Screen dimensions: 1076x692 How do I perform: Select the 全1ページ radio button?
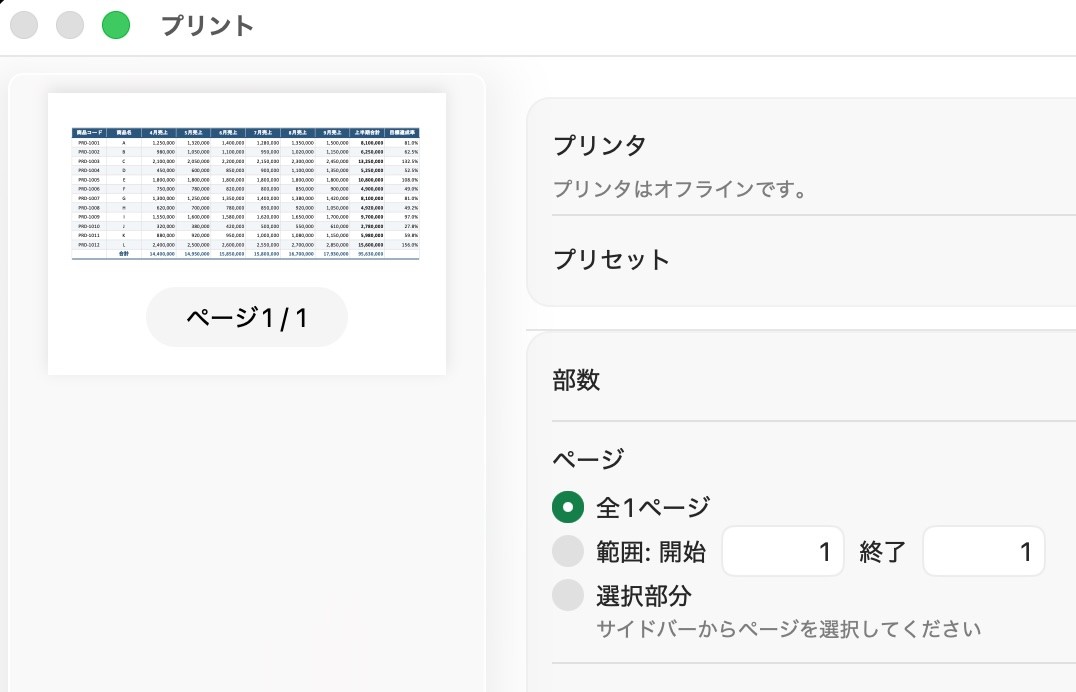(x=568, y=507)
